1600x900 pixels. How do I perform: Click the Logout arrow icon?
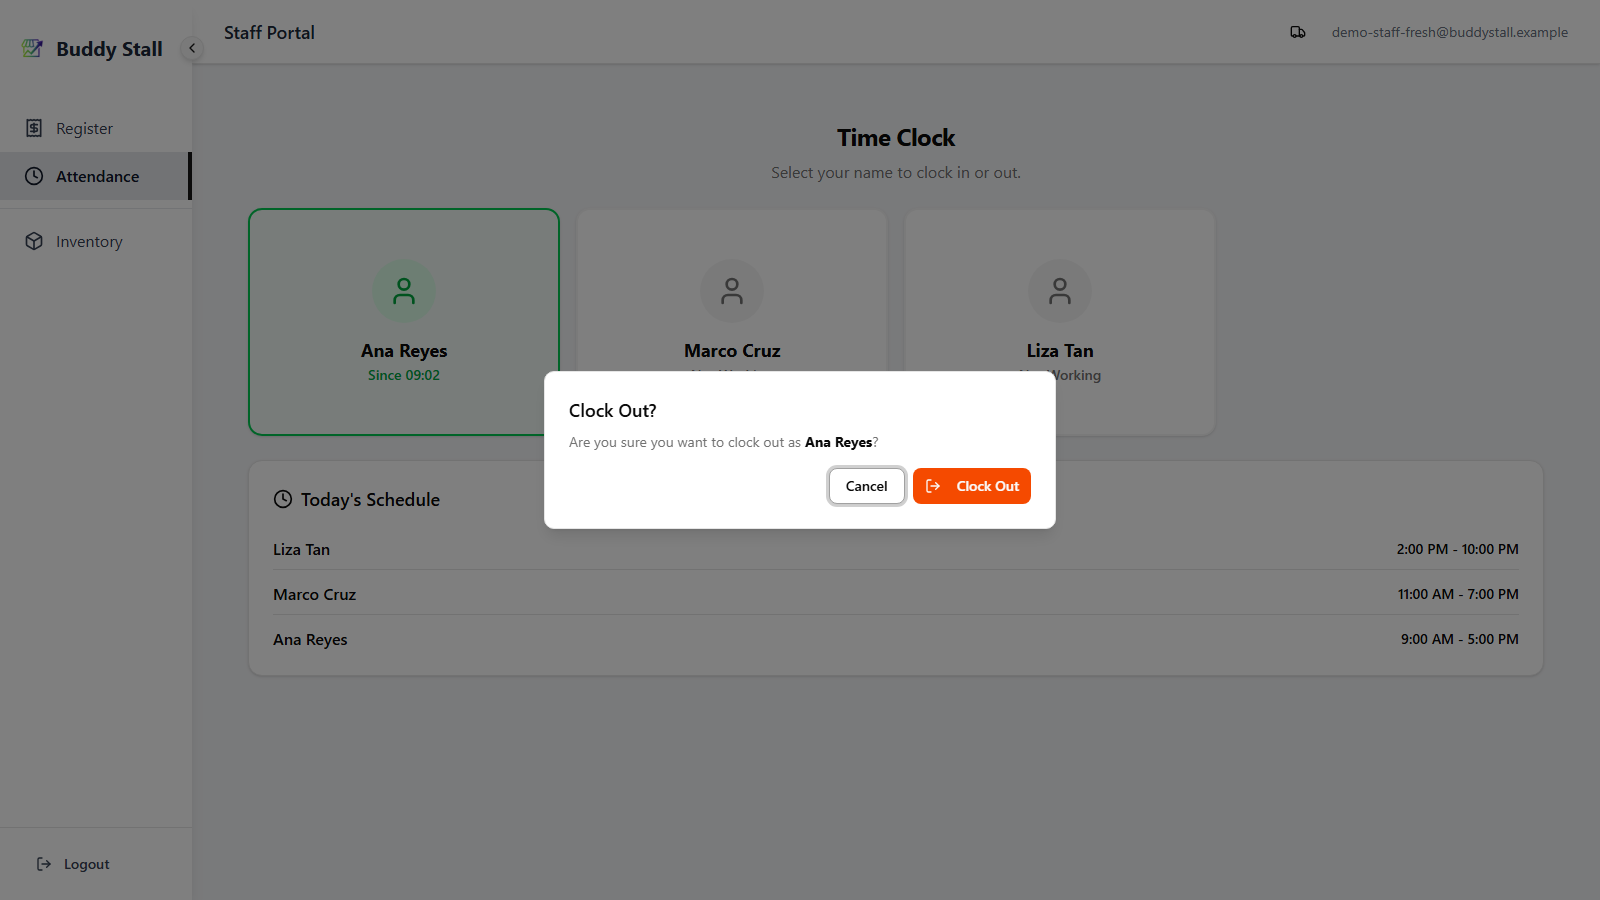(x=44, y=864)
